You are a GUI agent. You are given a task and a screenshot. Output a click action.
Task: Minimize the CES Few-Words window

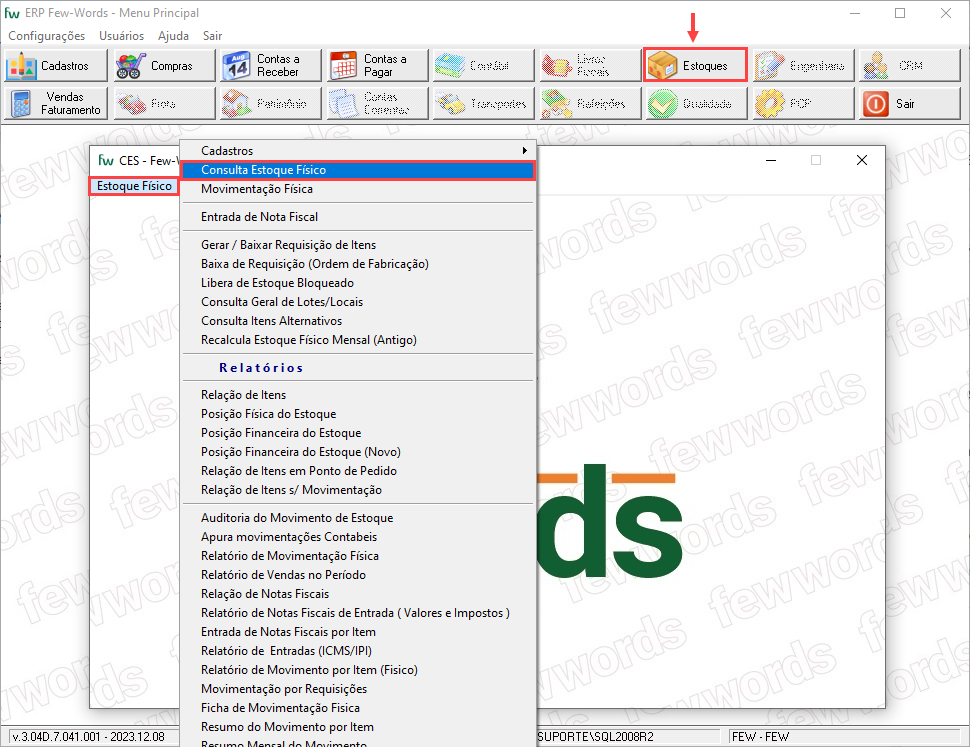point(771,160)
